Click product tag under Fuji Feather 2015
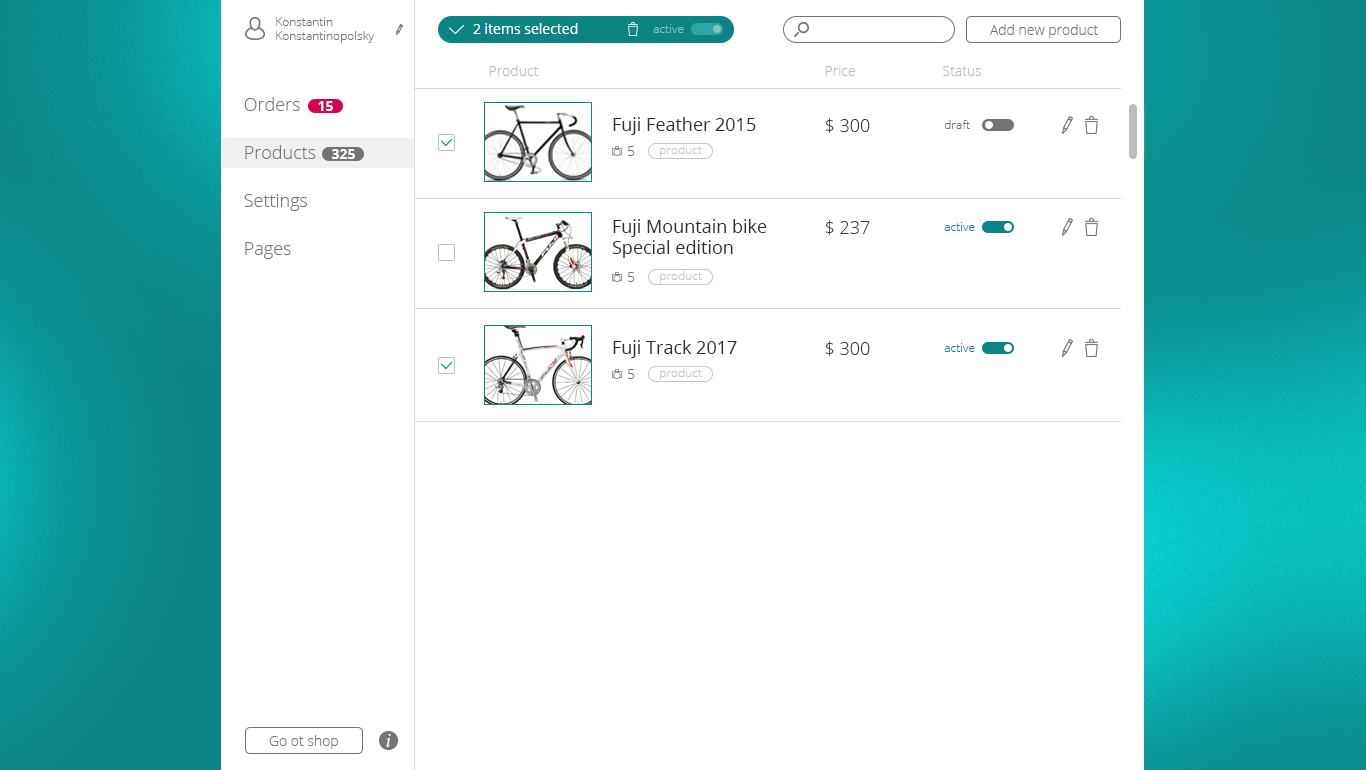The width and height of the screenshot is (1366, 770). (x=680, y=151)
